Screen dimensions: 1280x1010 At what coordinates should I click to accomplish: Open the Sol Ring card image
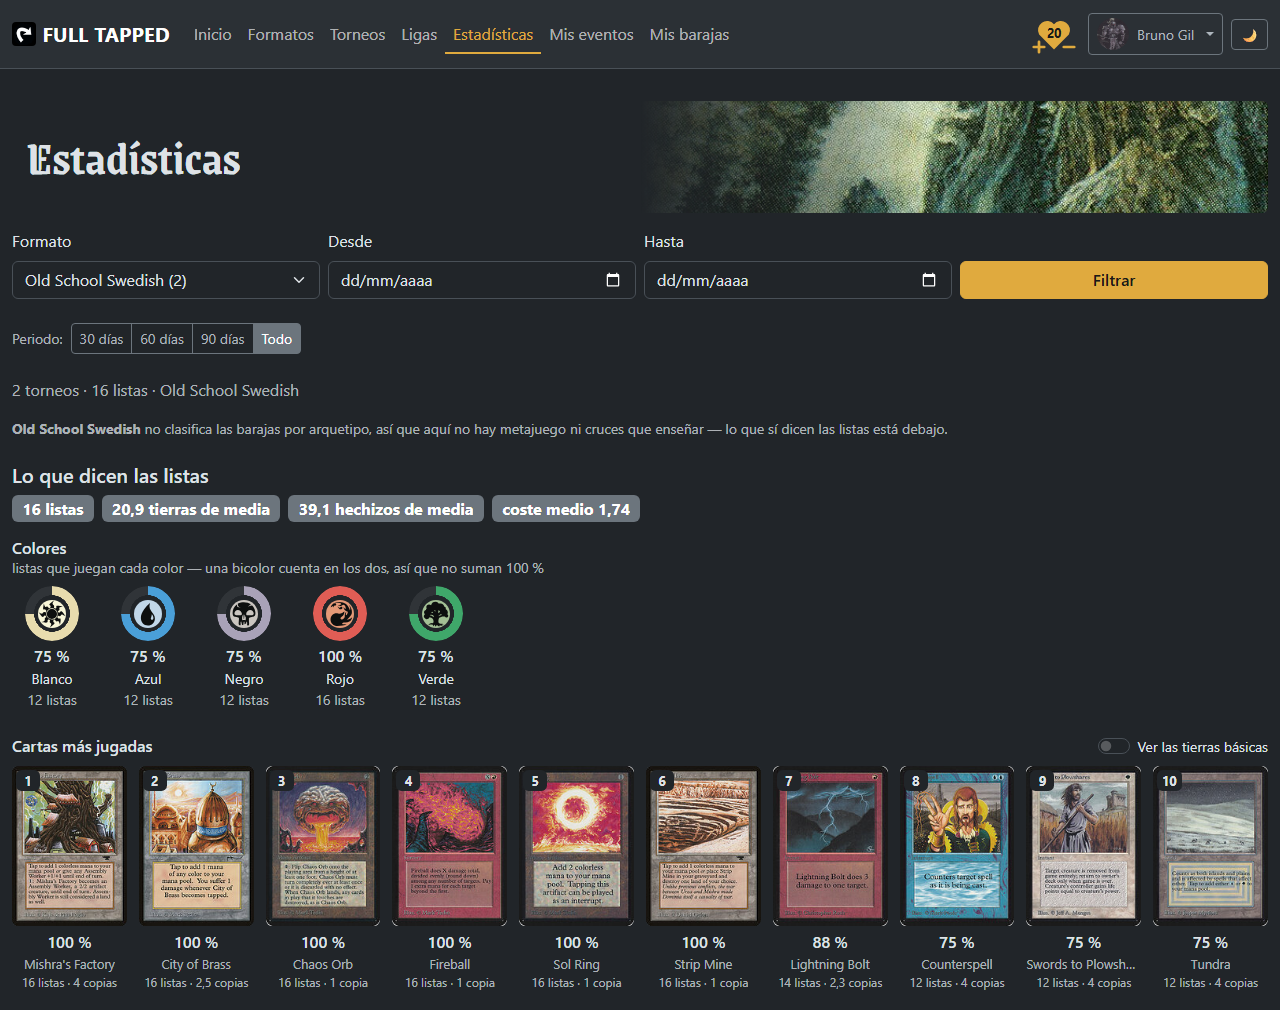pyautogui.click(x=577, y=846)
